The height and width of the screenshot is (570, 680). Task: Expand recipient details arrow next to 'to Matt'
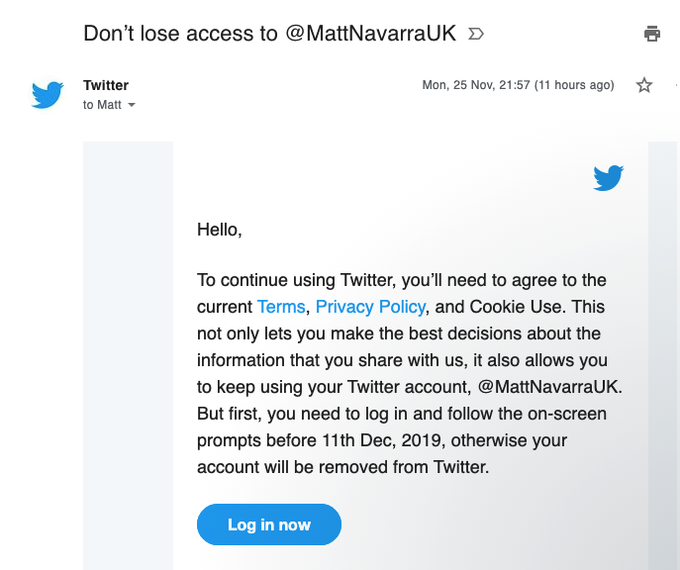click(131, 105)
